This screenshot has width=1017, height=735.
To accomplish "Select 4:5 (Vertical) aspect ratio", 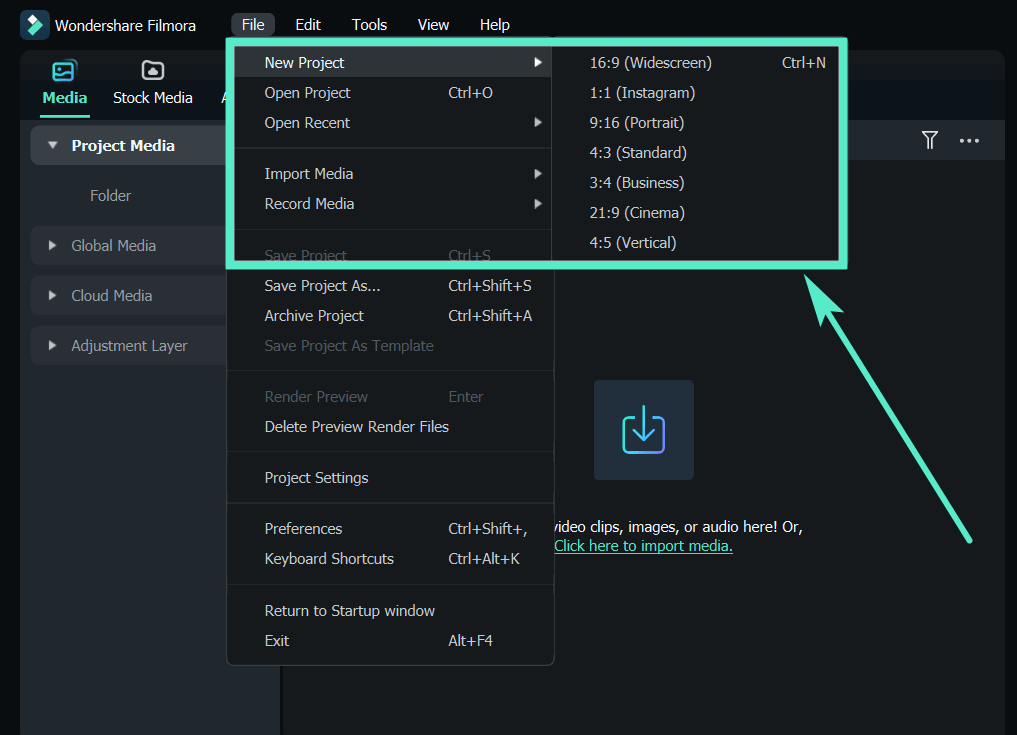I will click(695, 242).
